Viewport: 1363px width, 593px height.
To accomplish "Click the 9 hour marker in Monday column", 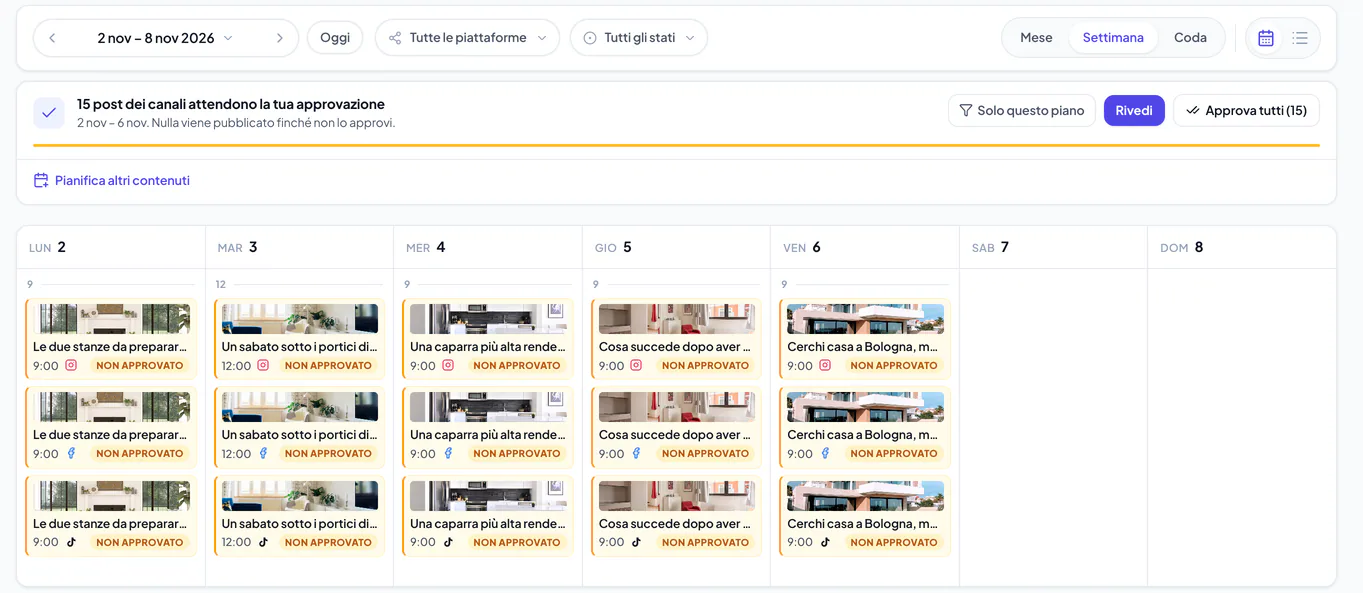I will click(30, 285).
